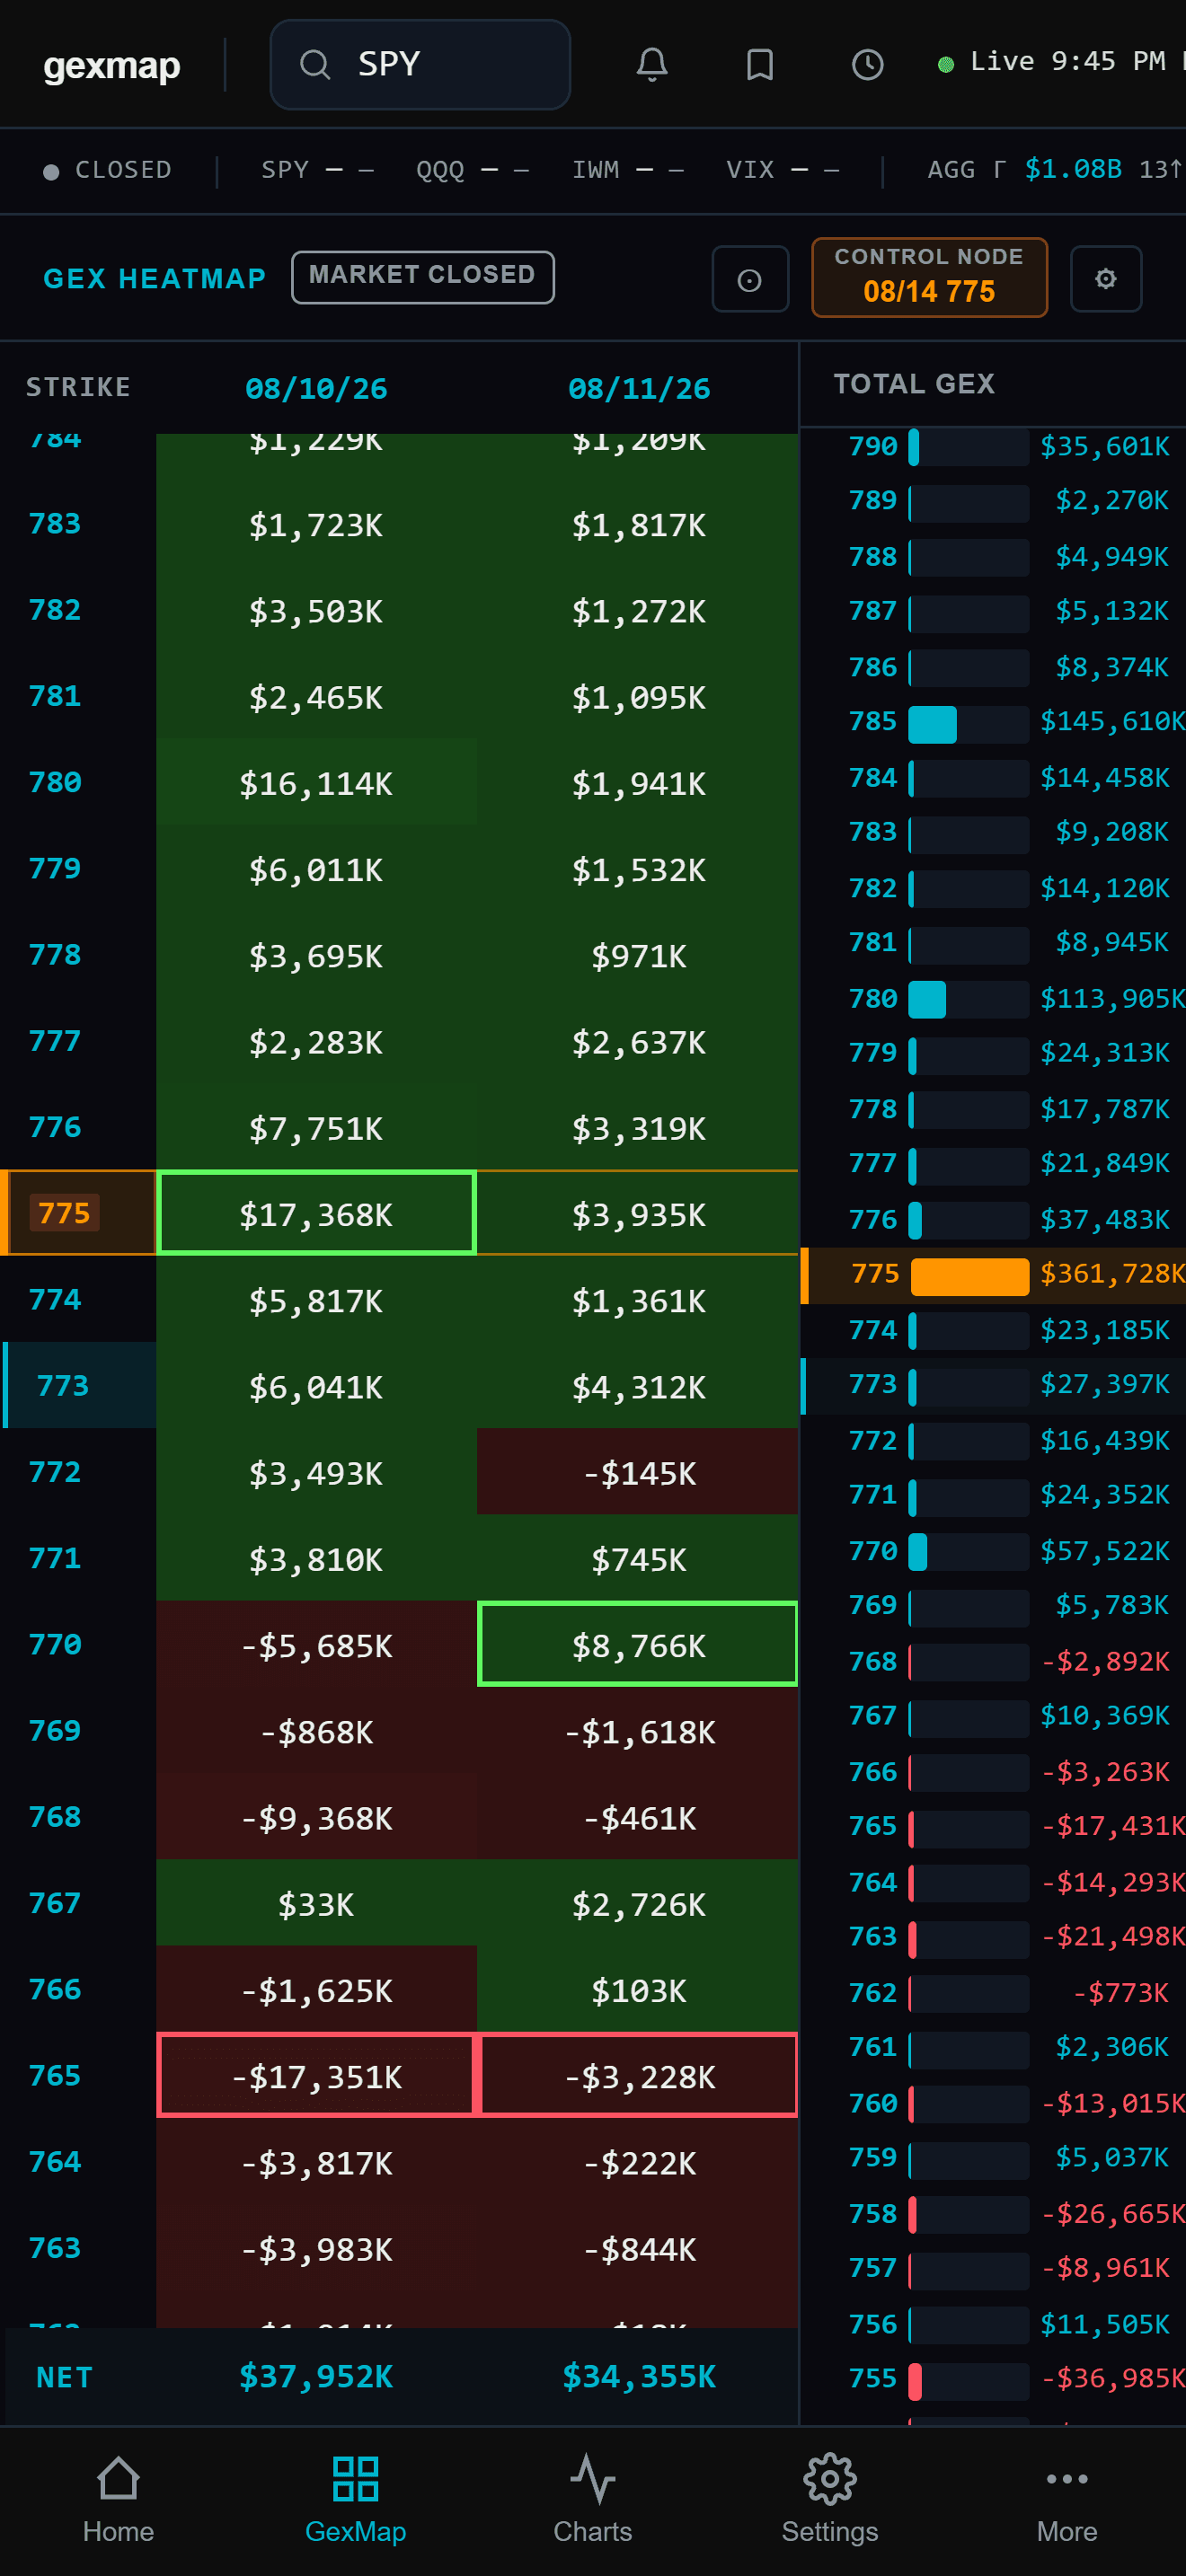The width and height of the screenshot is (1186, 2576).
Task: Click the CLOSED market status indicator
Action: point(108,170)
